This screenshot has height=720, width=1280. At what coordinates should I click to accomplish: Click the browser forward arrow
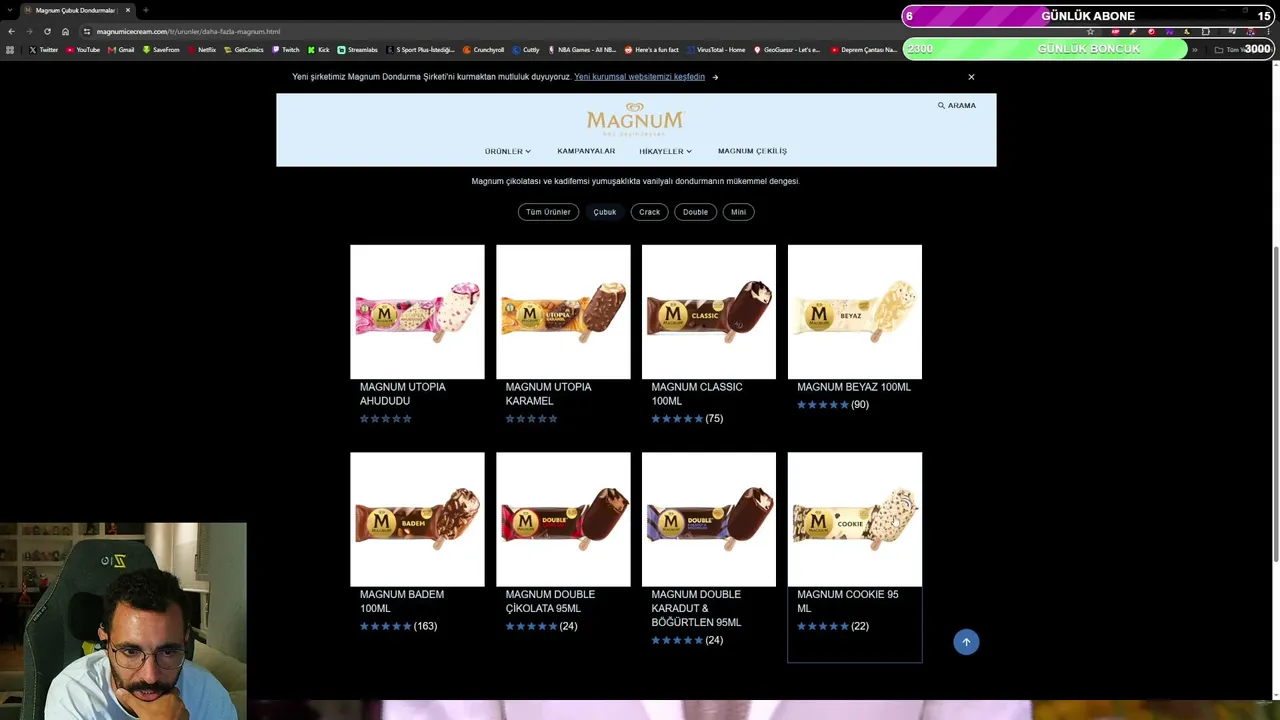[x=29, y=31]
